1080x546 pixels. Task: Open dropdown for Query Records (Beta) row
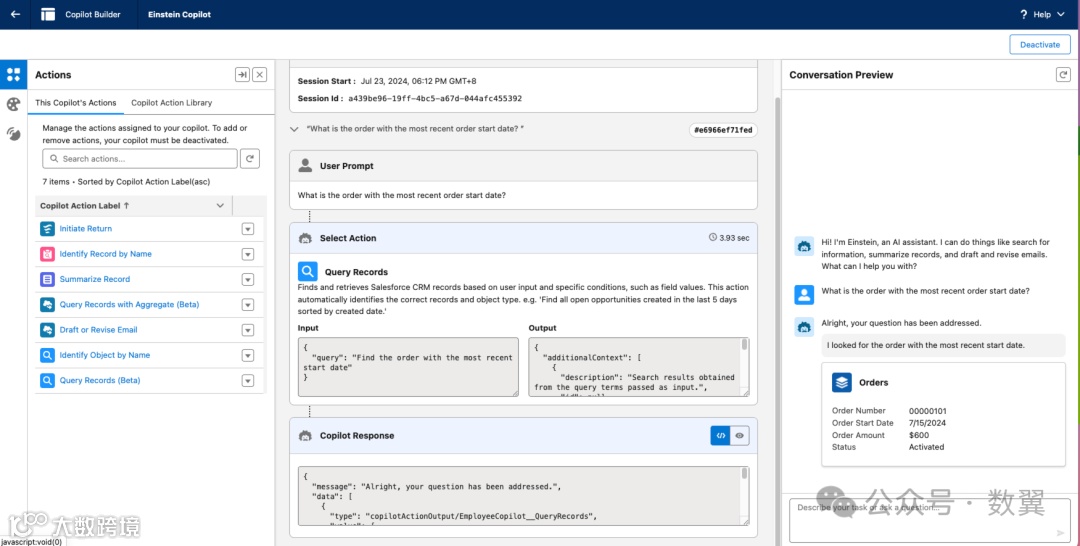pyautogui.click(x=248, y=380)
